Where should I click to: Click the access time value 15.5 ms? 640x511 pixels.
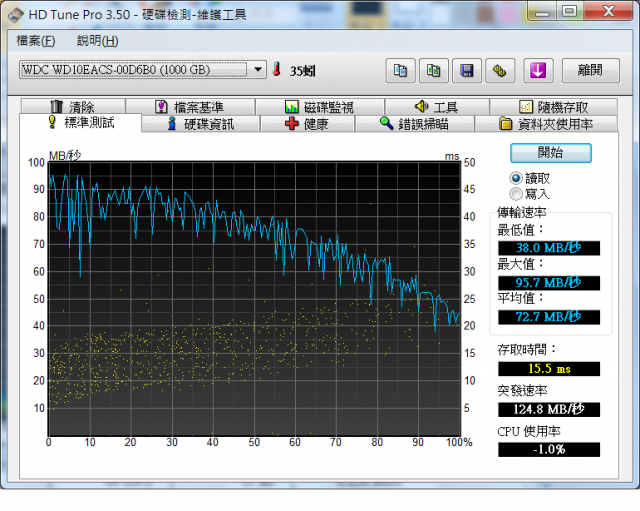tap(549, 369)
